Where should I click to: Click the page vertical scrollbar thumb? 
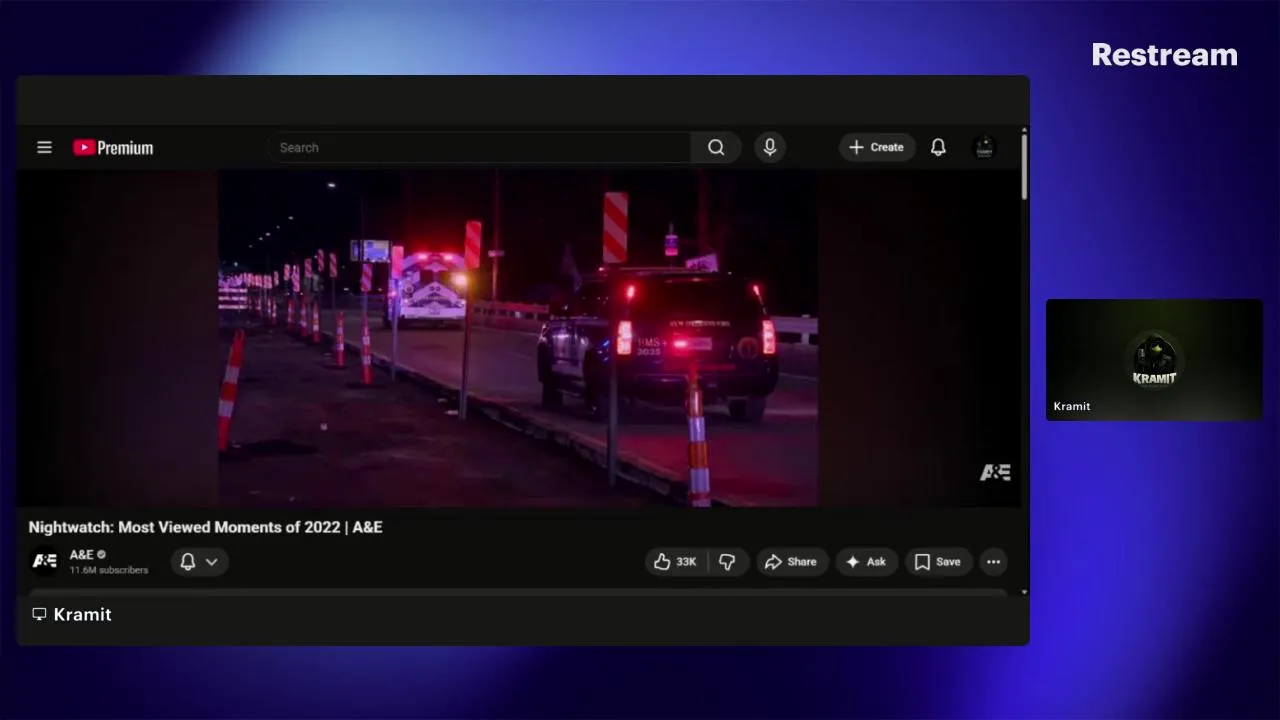click(x=1024, y=166)
